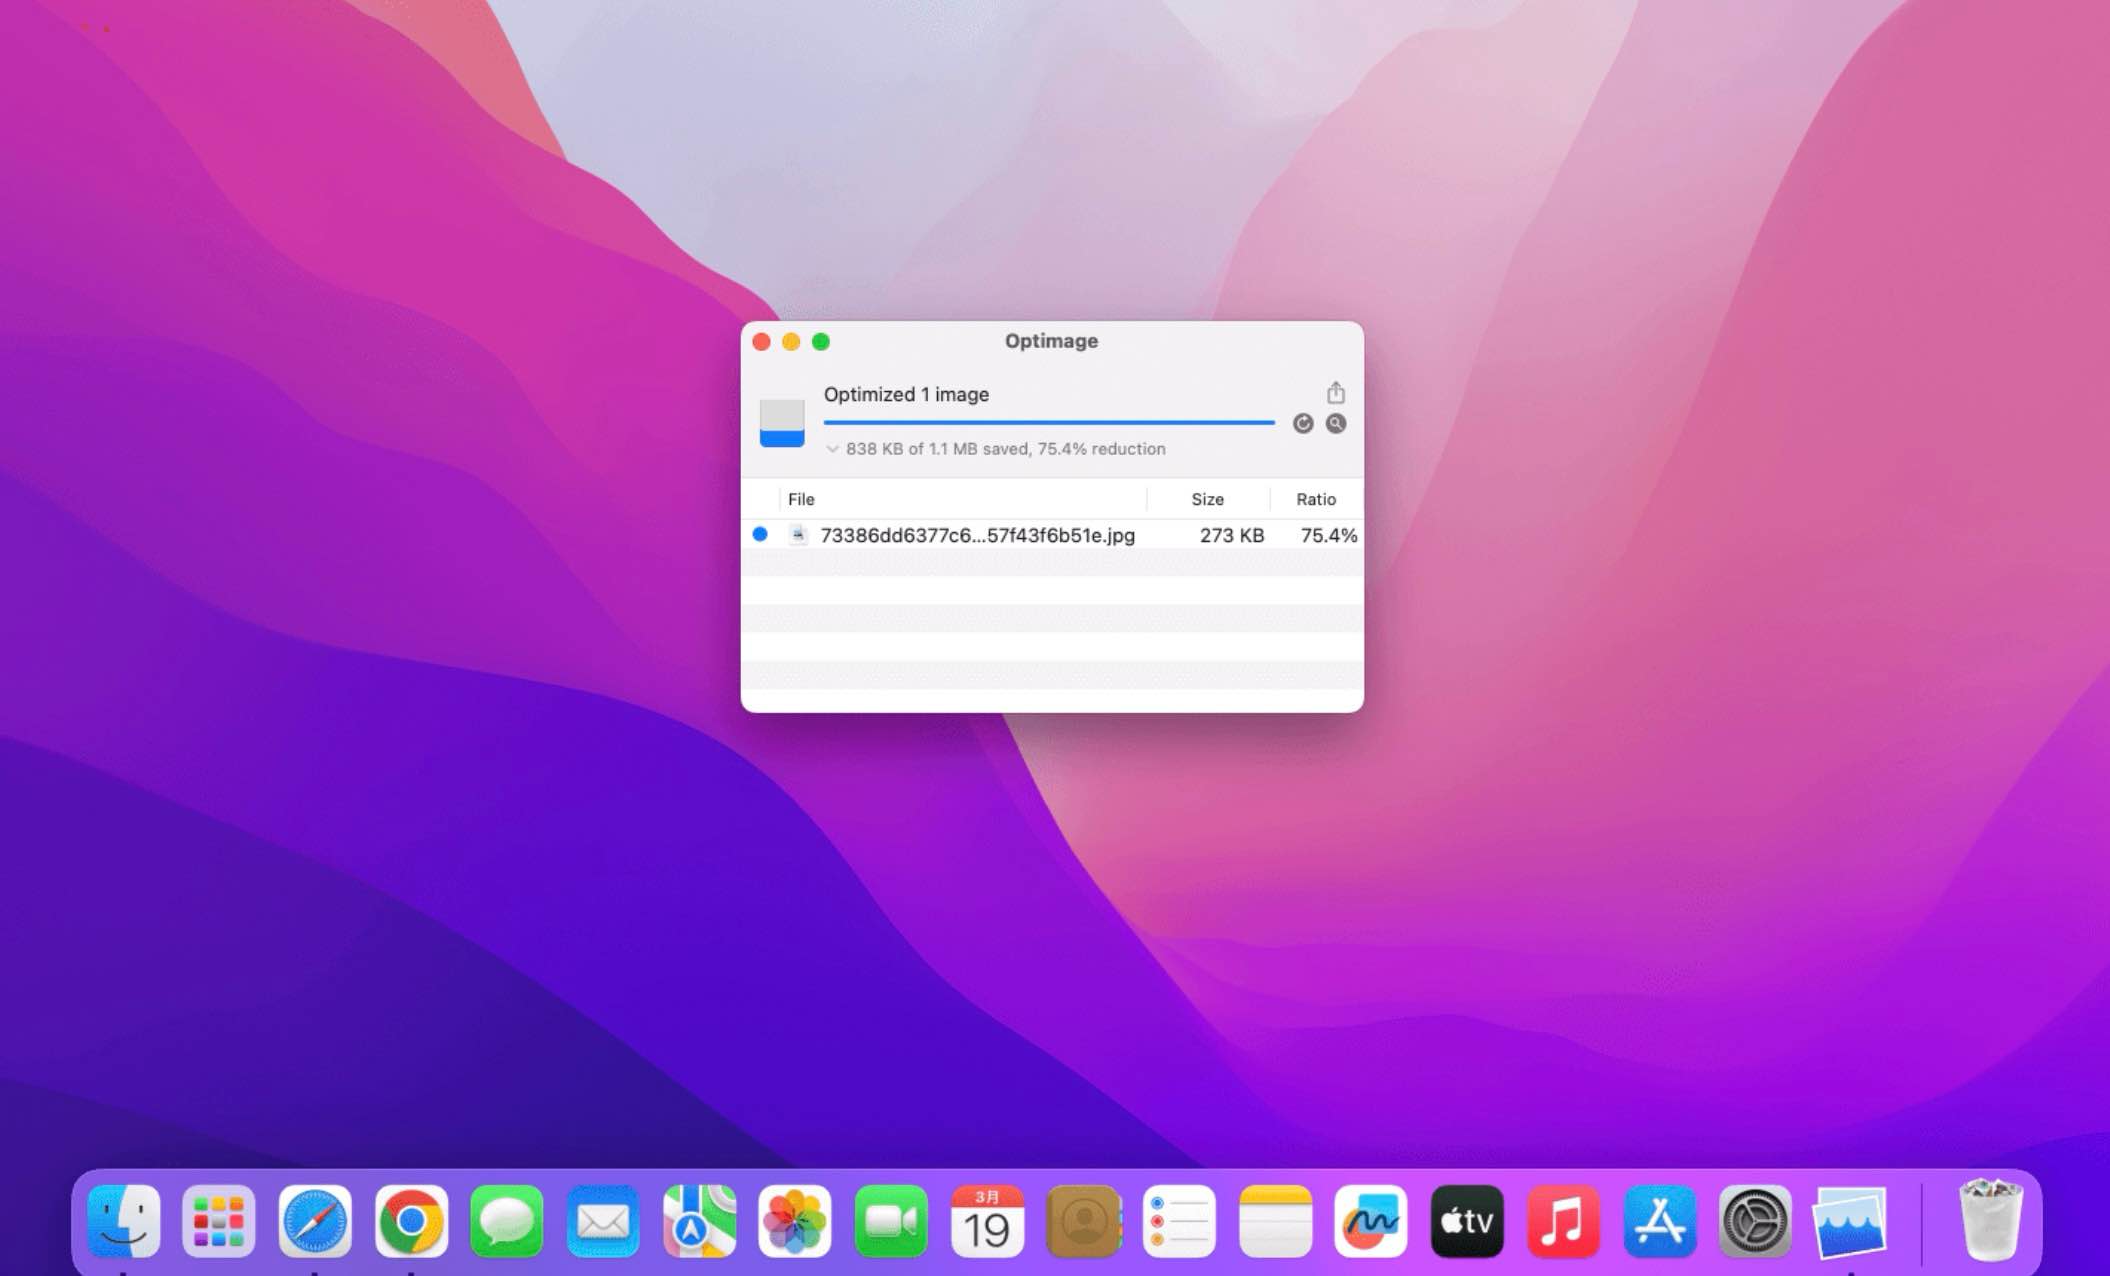Open Google Chrome from the Dock
The image size is (2110, 1276).
(x=413, y=1221)
